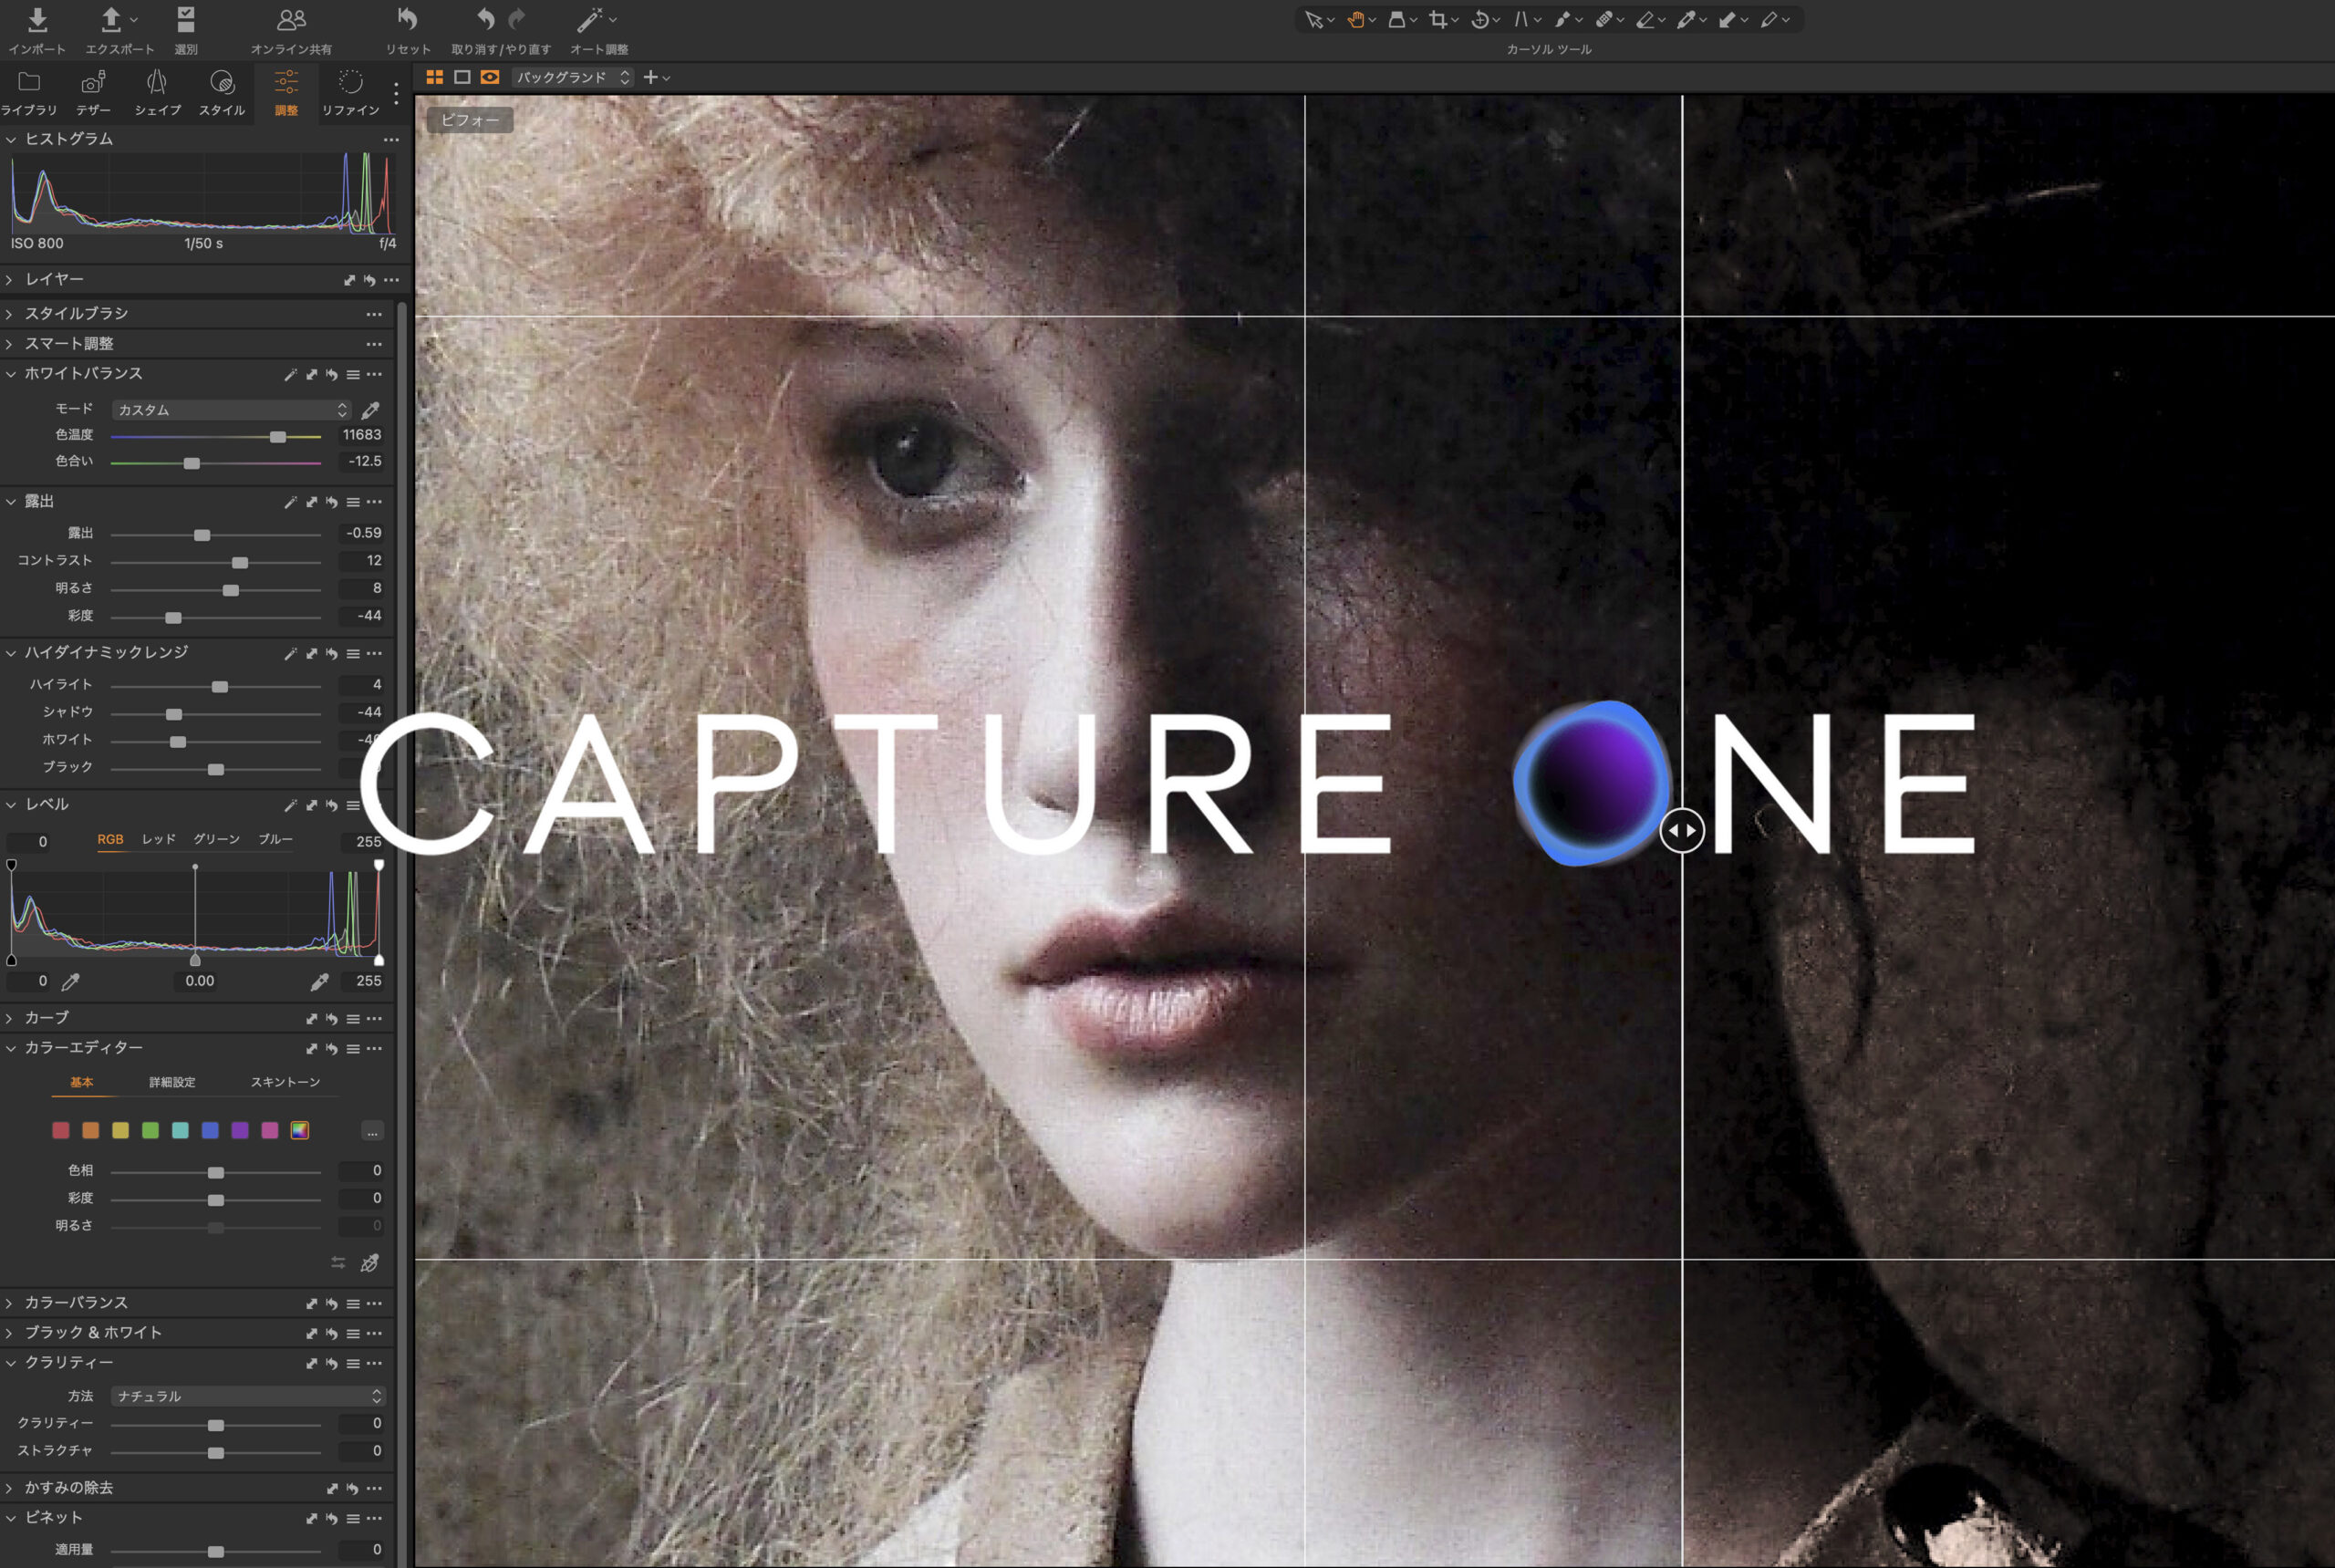This screenshot has height=1568, width=2335.
Task: Pick the Keystone cursor tool
Action: (1521, 20)
